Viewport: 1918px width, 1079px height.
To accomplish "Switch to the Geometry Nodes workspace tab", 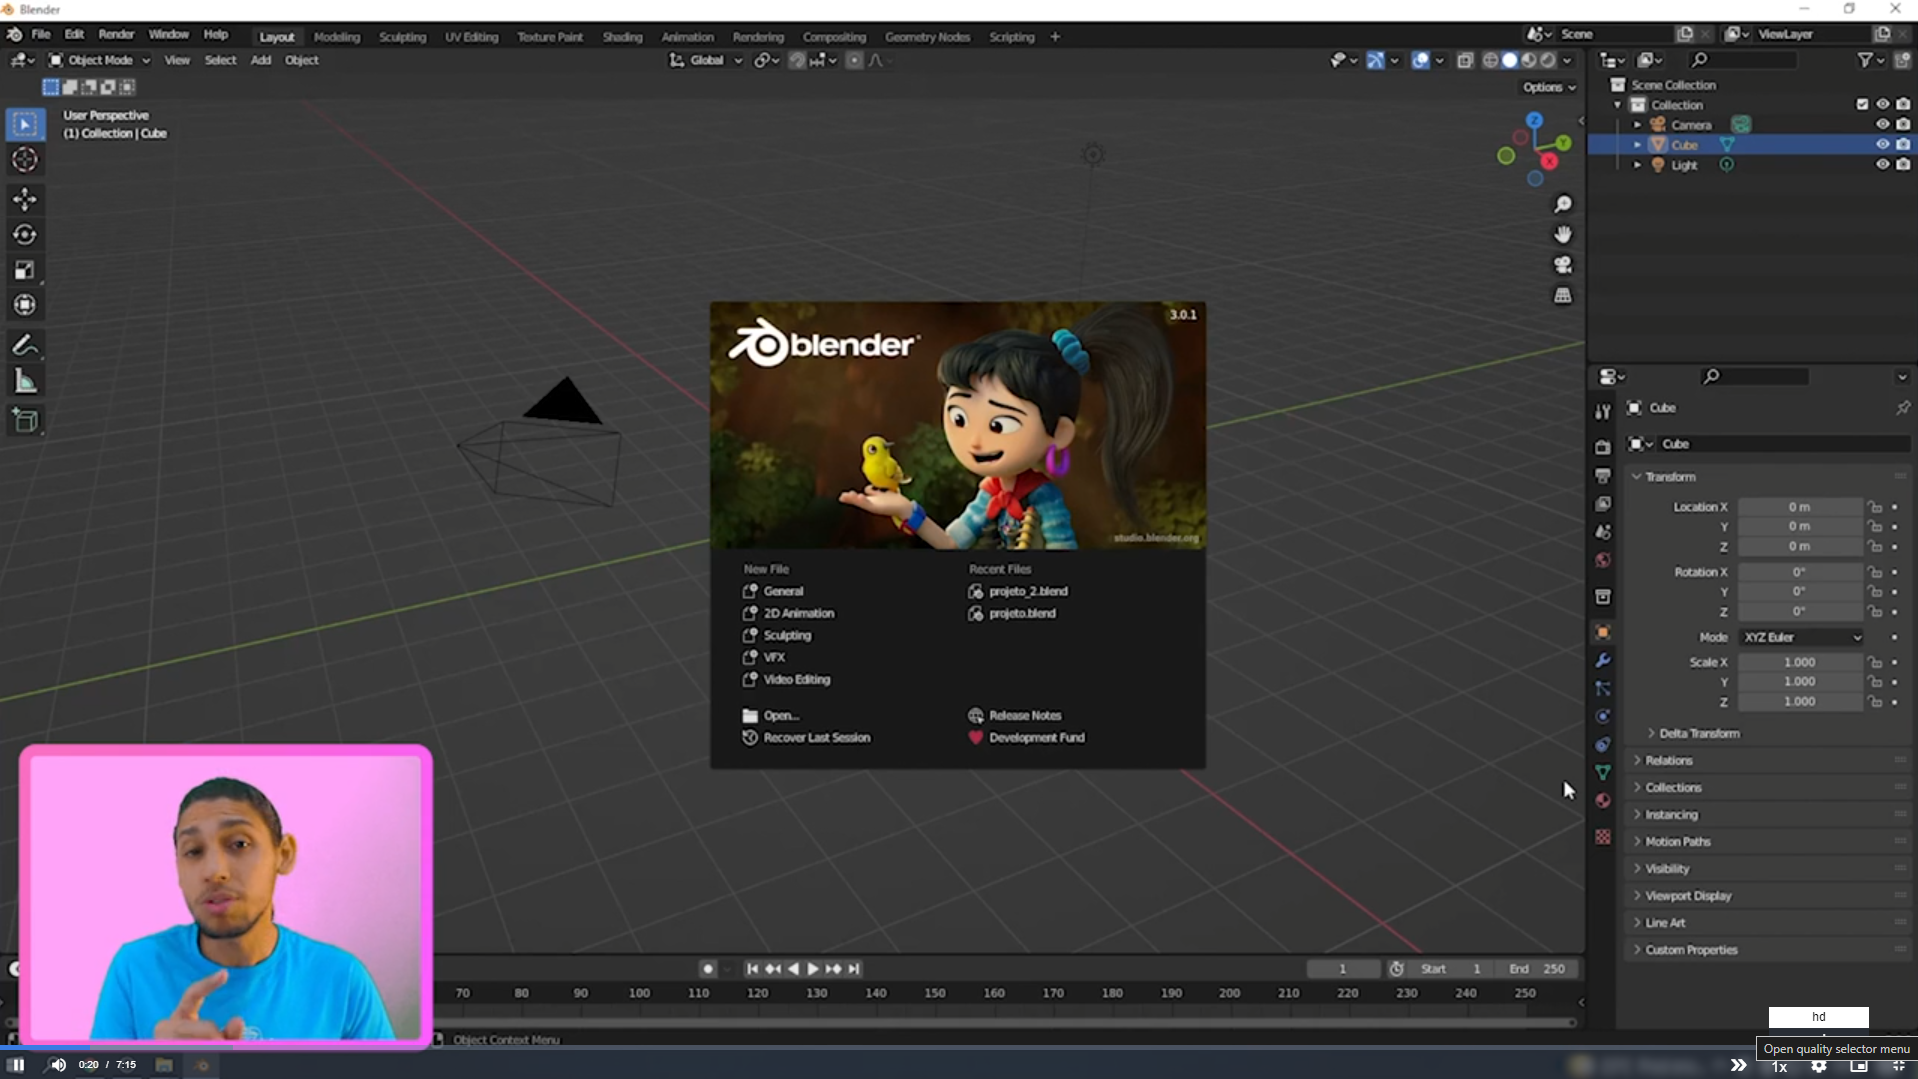I will 927,37.
